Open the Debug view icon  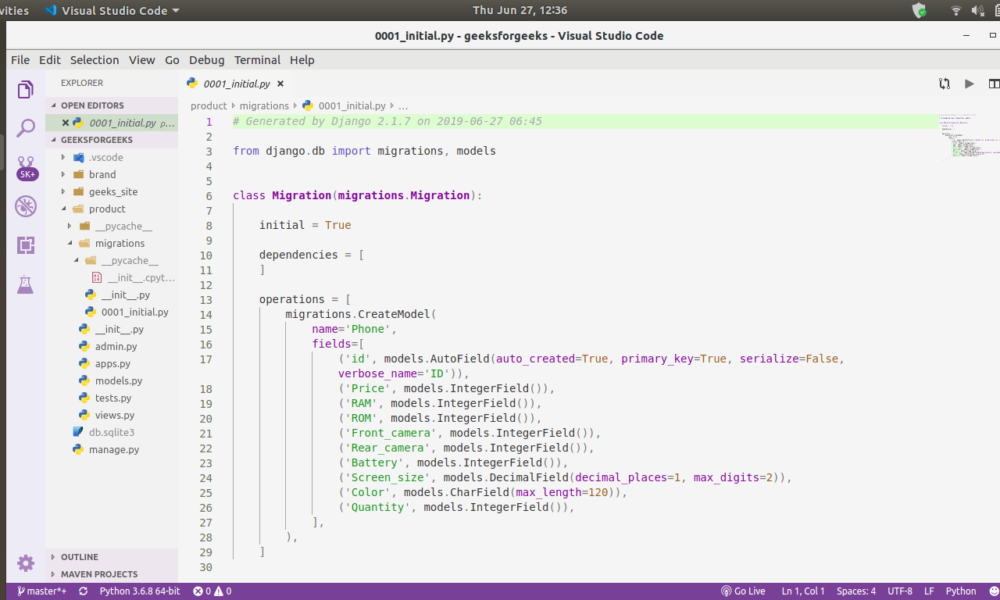click(26, 206)
